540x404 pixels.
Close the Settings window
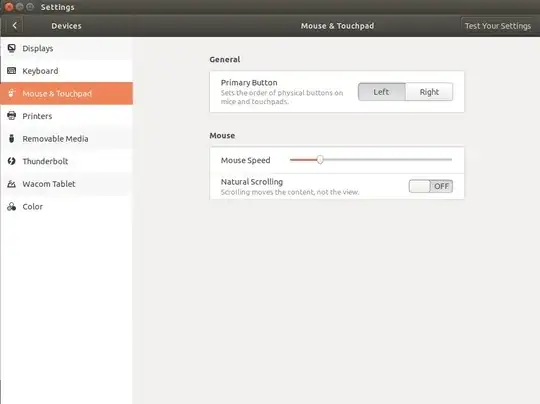pos(9,7)
